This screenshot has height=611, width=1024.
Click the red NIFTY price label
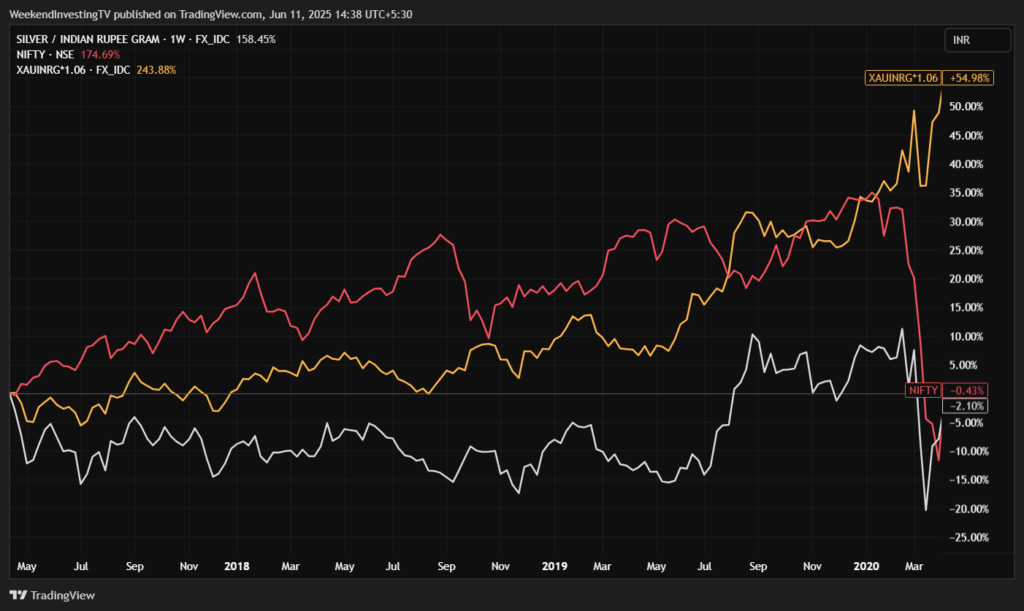tap(923, 390)
